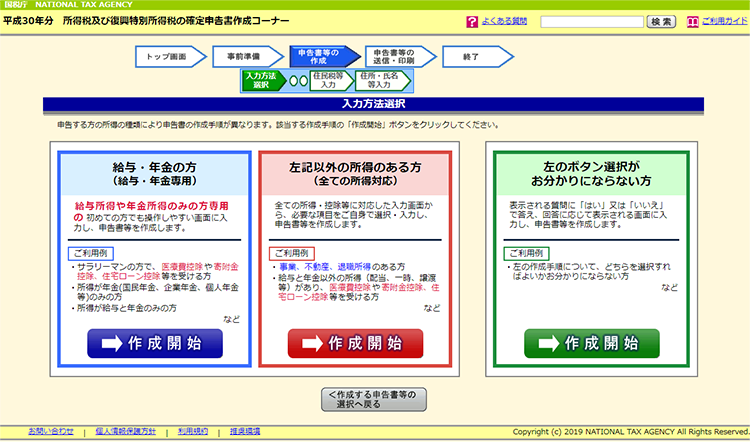Click the 住所・氏名等入力 sub-step
Screen dimensions: 750x442
383,80
